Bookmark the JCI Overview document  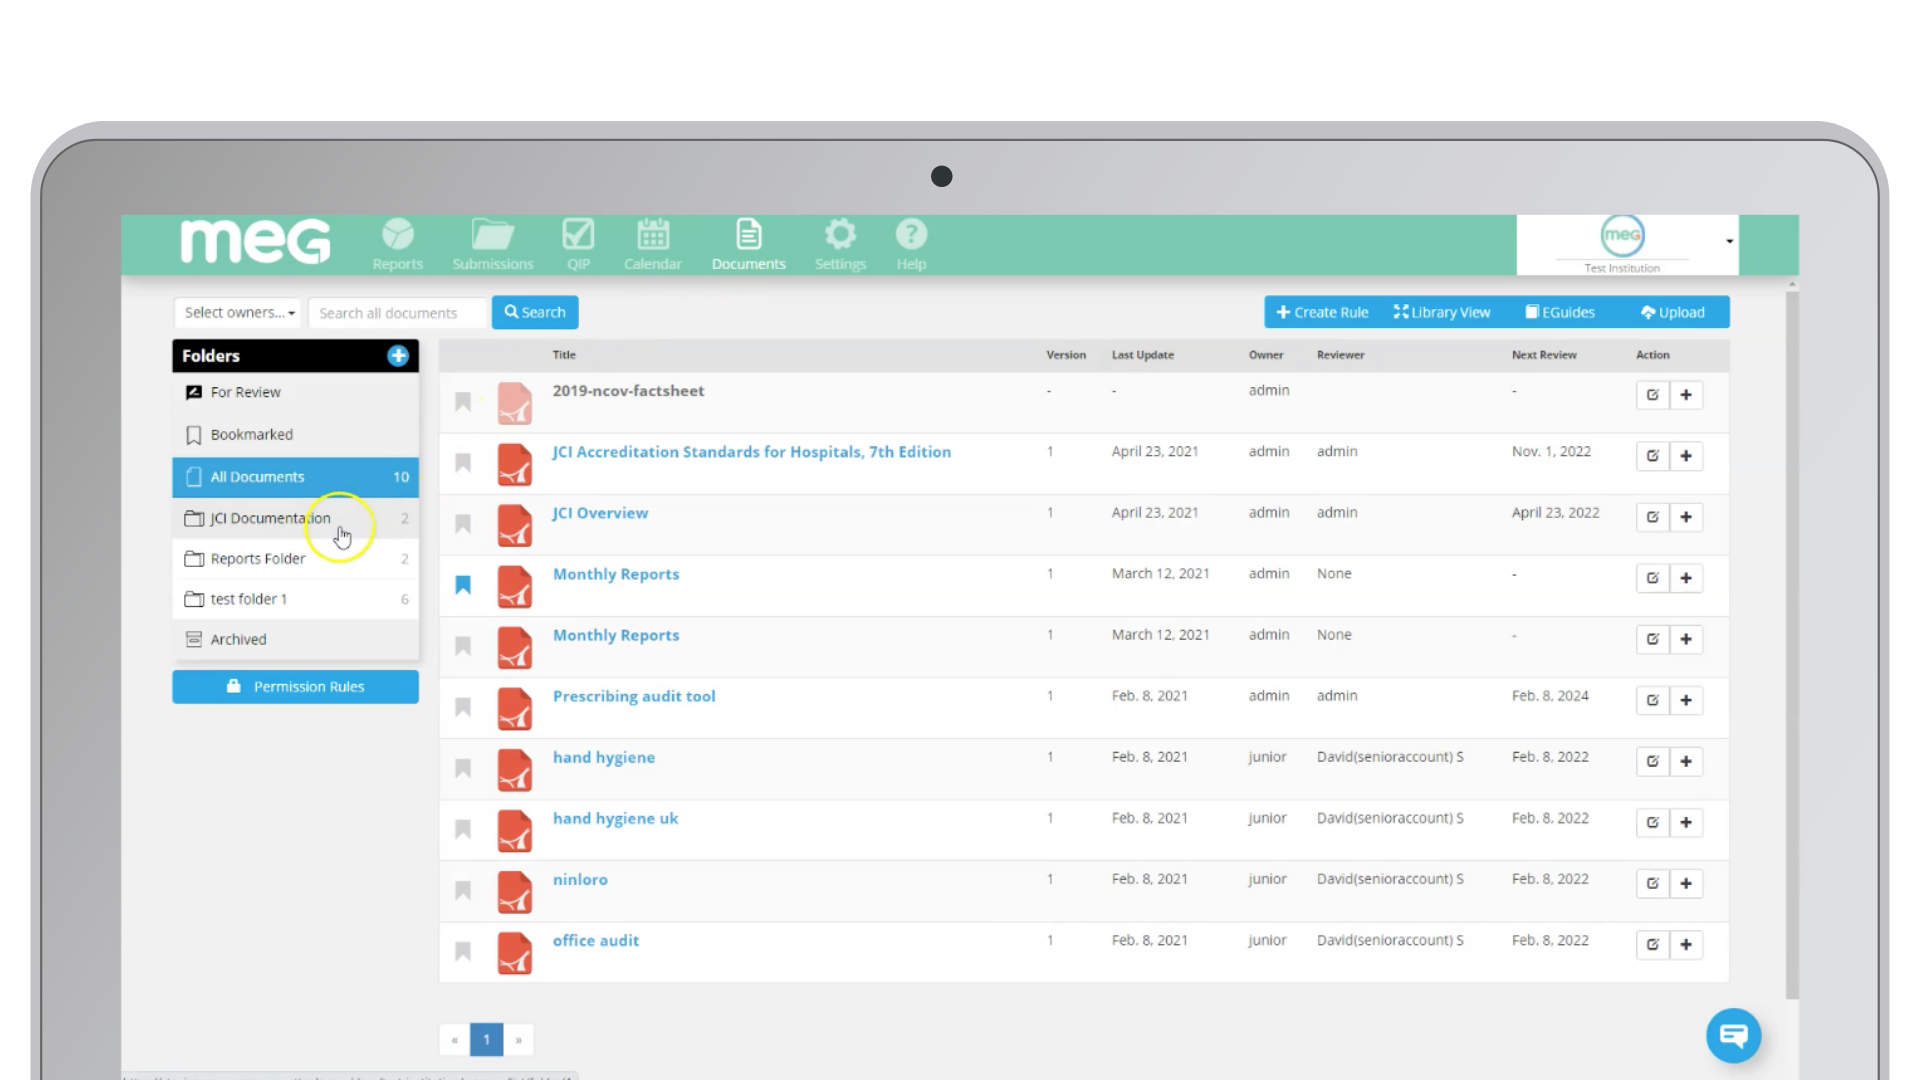[x=463, y=524]
